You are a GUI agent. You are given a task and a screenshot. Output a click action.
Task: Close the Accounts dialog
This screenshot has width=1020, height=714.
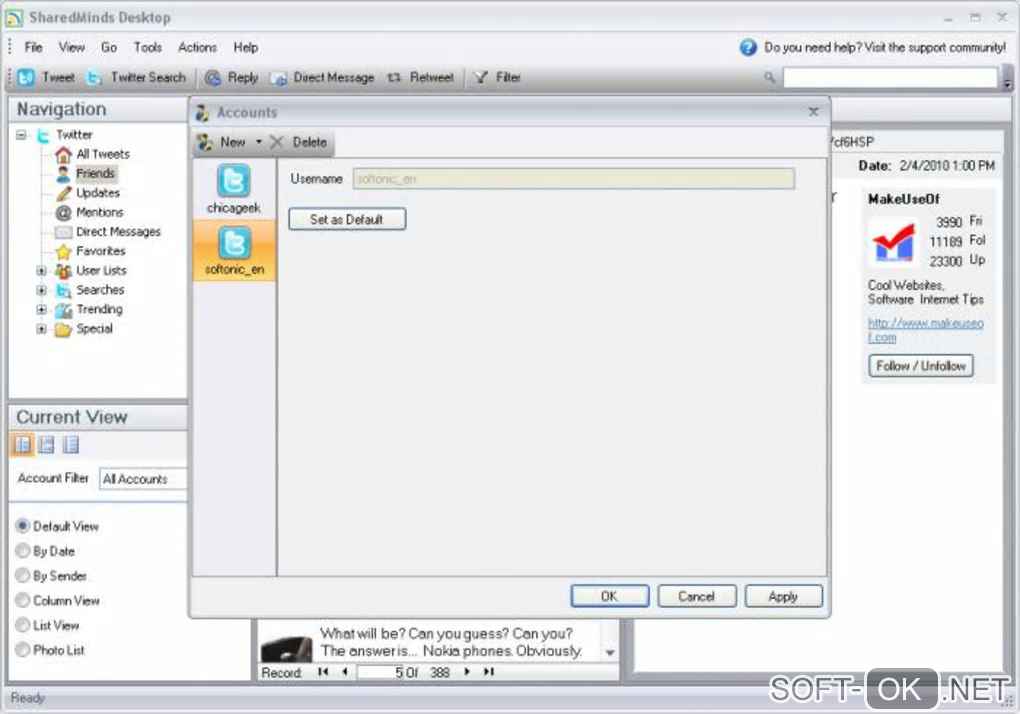tap(813, 112)
